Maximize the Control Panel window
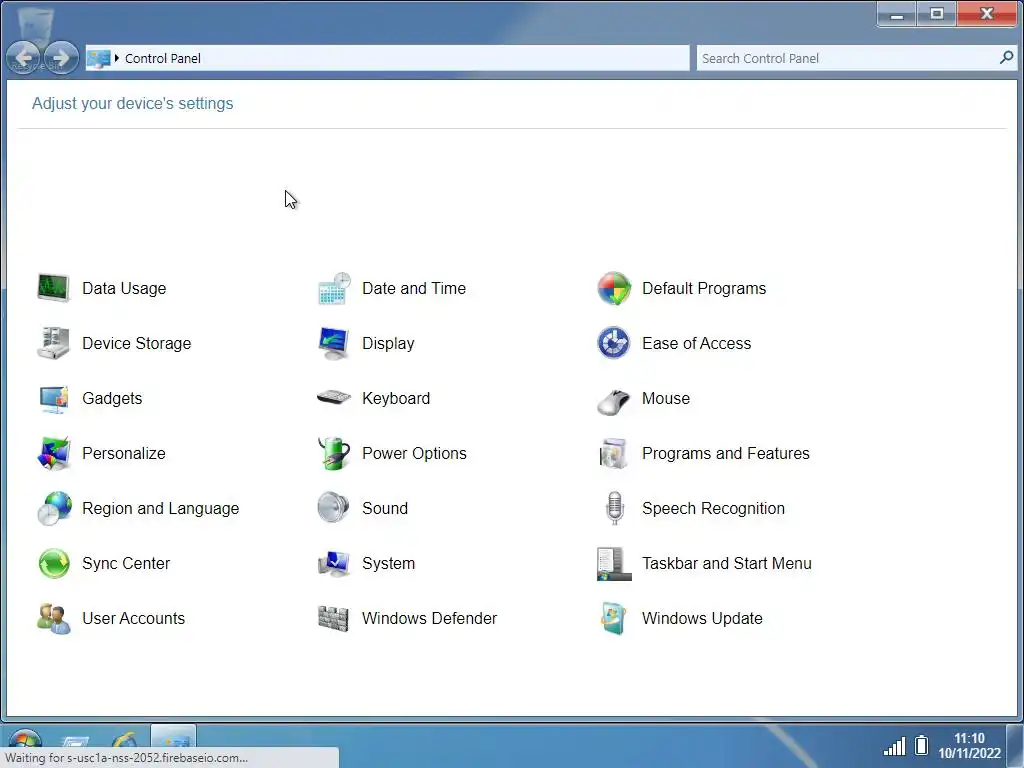 (936, 14)
